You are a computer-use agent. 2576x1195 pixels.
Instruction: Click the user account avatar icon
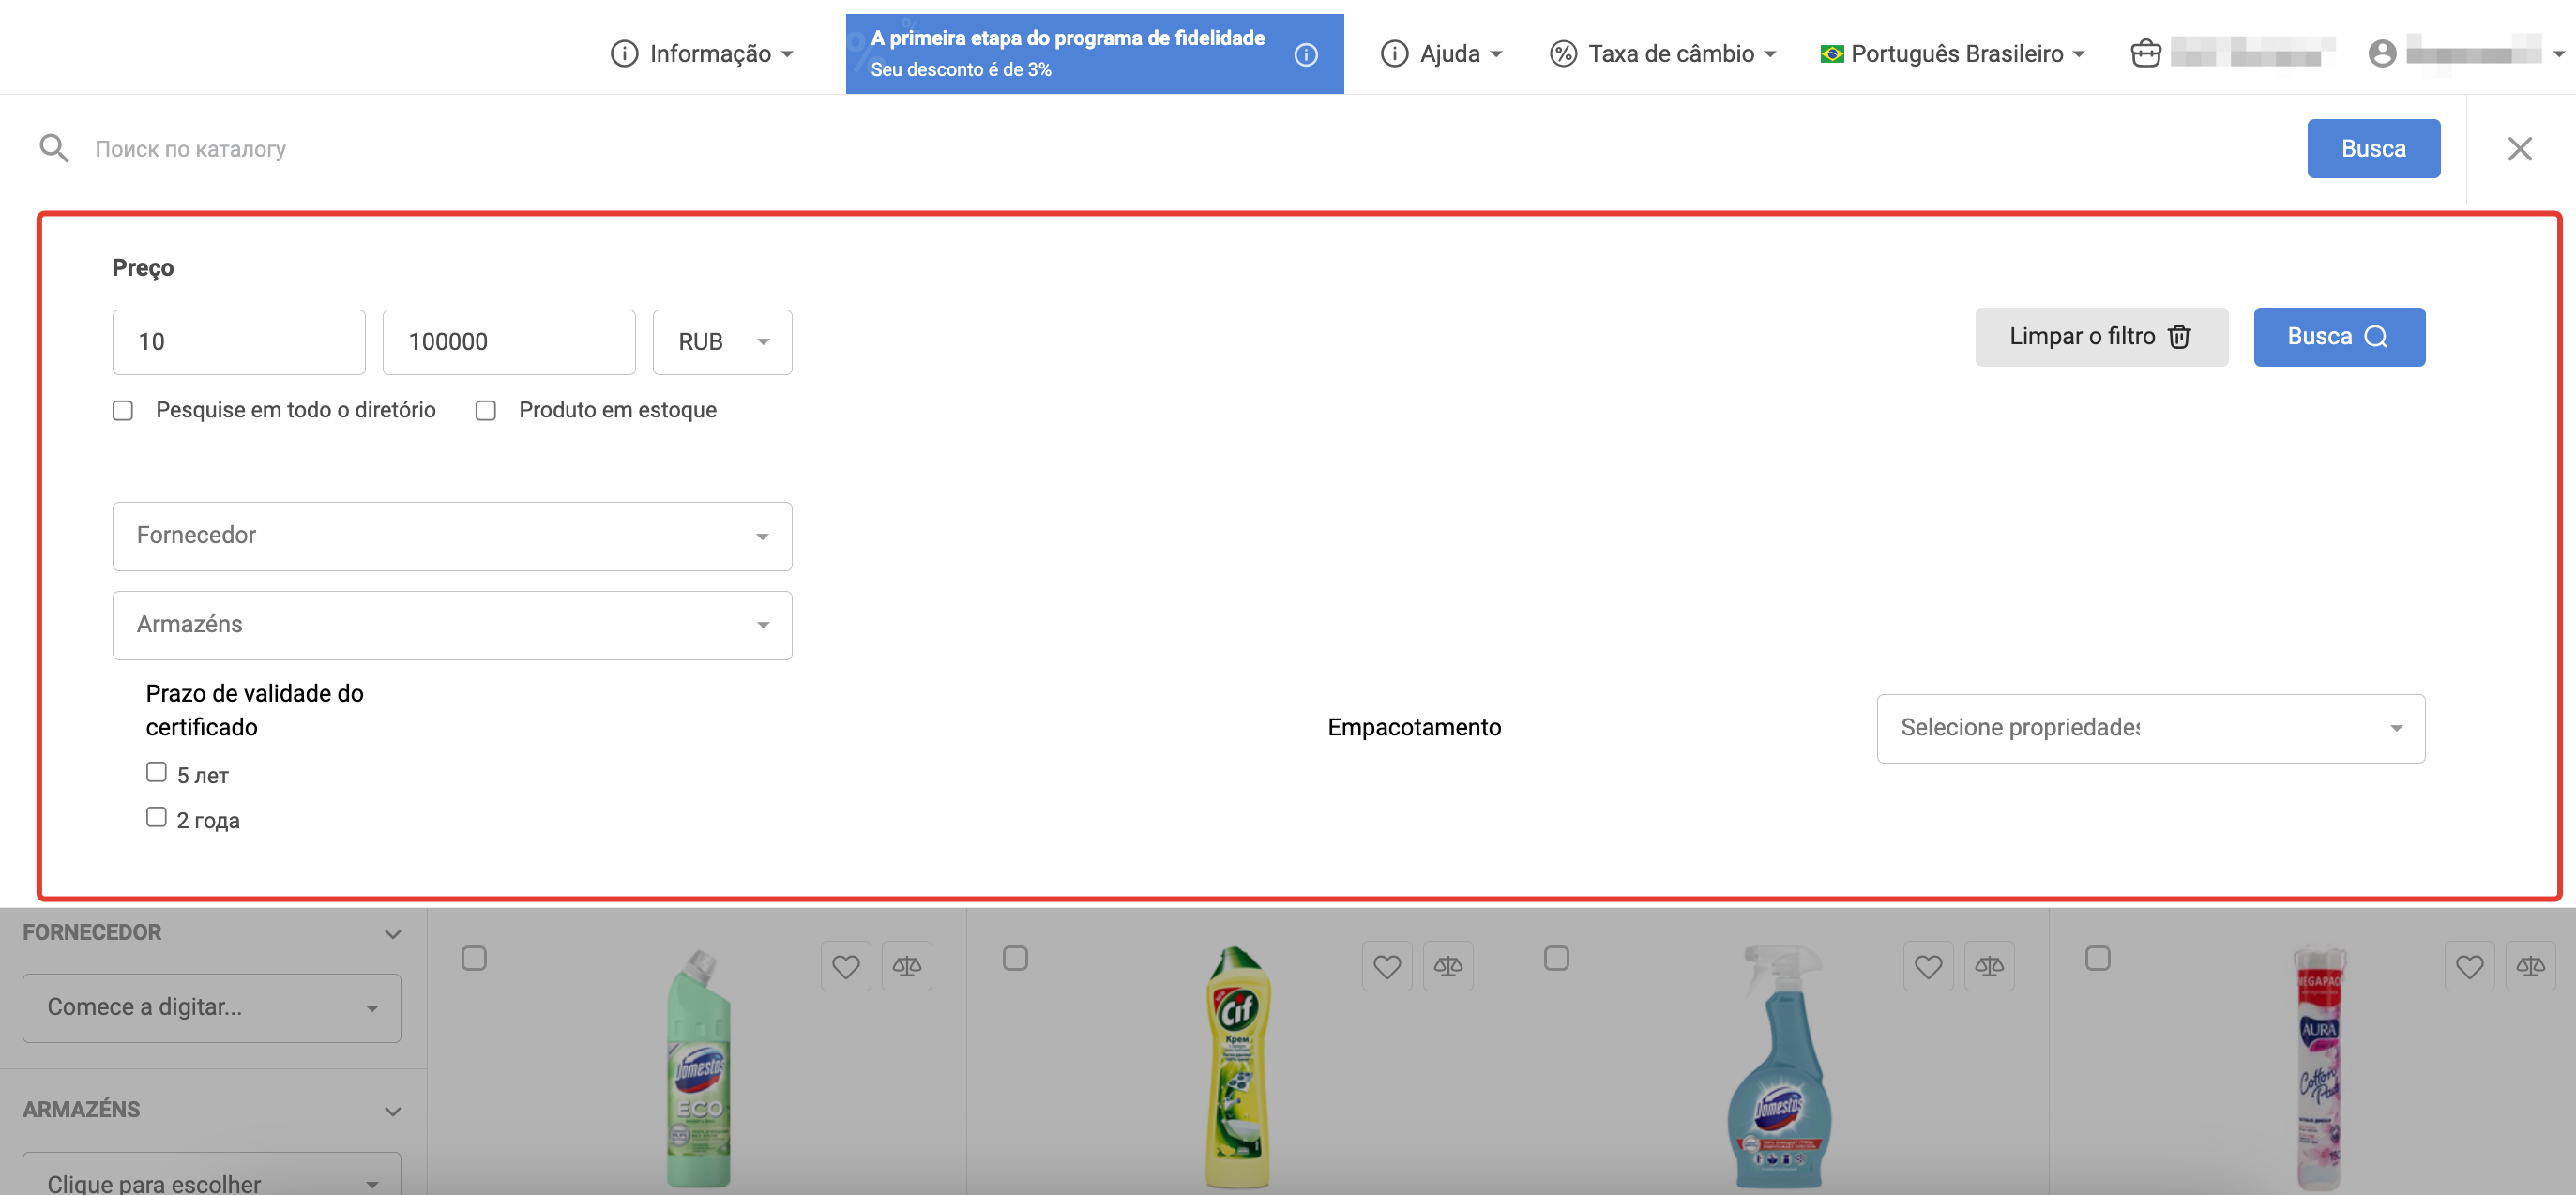coord(2382,53)
